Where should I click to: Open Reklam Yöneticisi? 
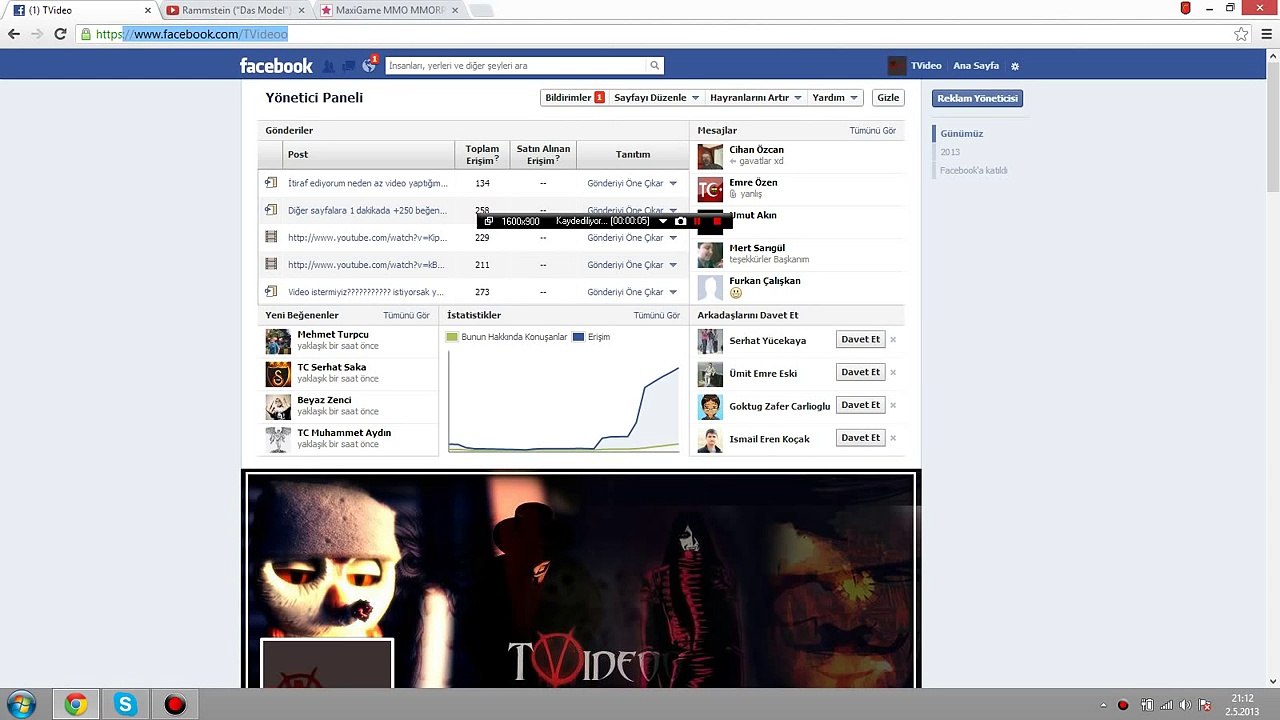tap(977, 99)
